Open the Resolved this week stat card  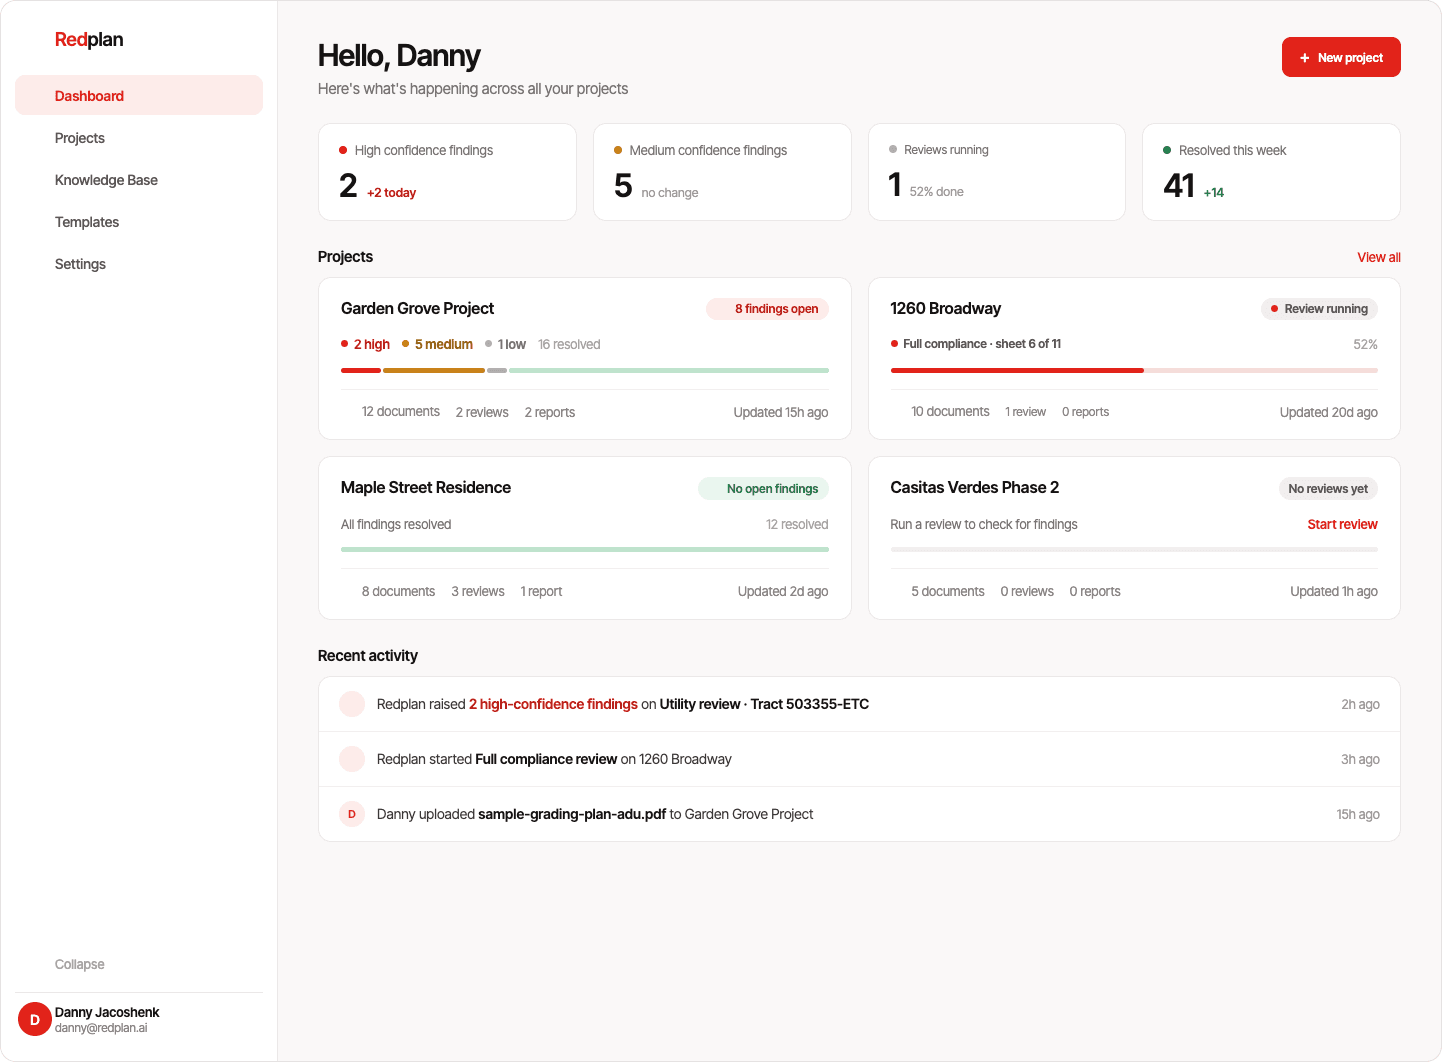coord(1271,172)
